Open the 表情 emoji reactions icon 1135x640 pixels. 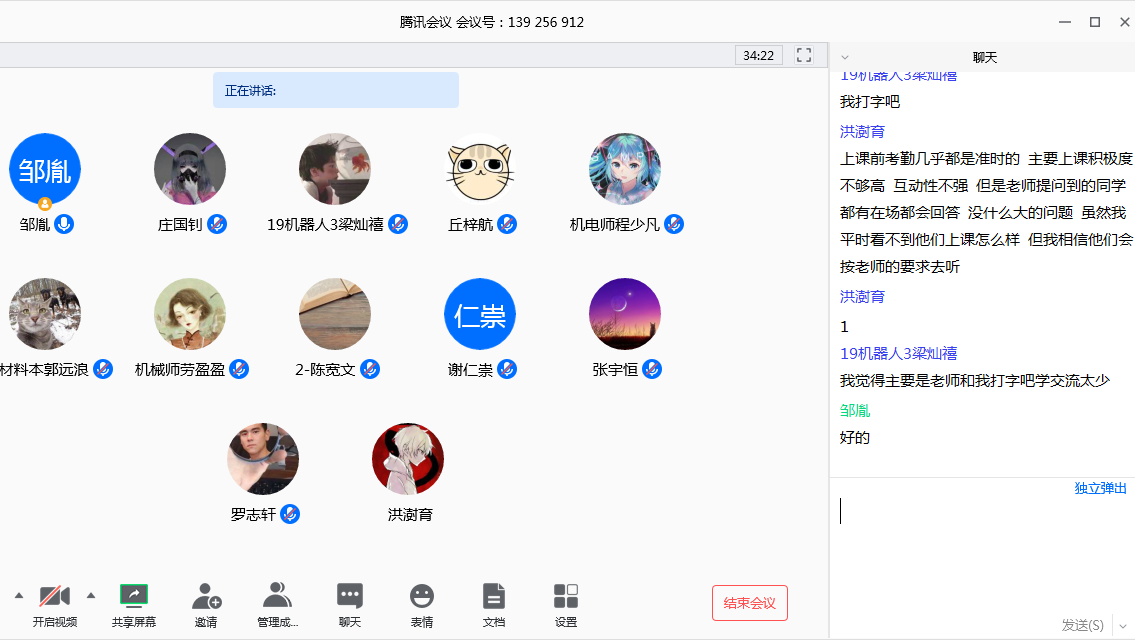(422, 597)
